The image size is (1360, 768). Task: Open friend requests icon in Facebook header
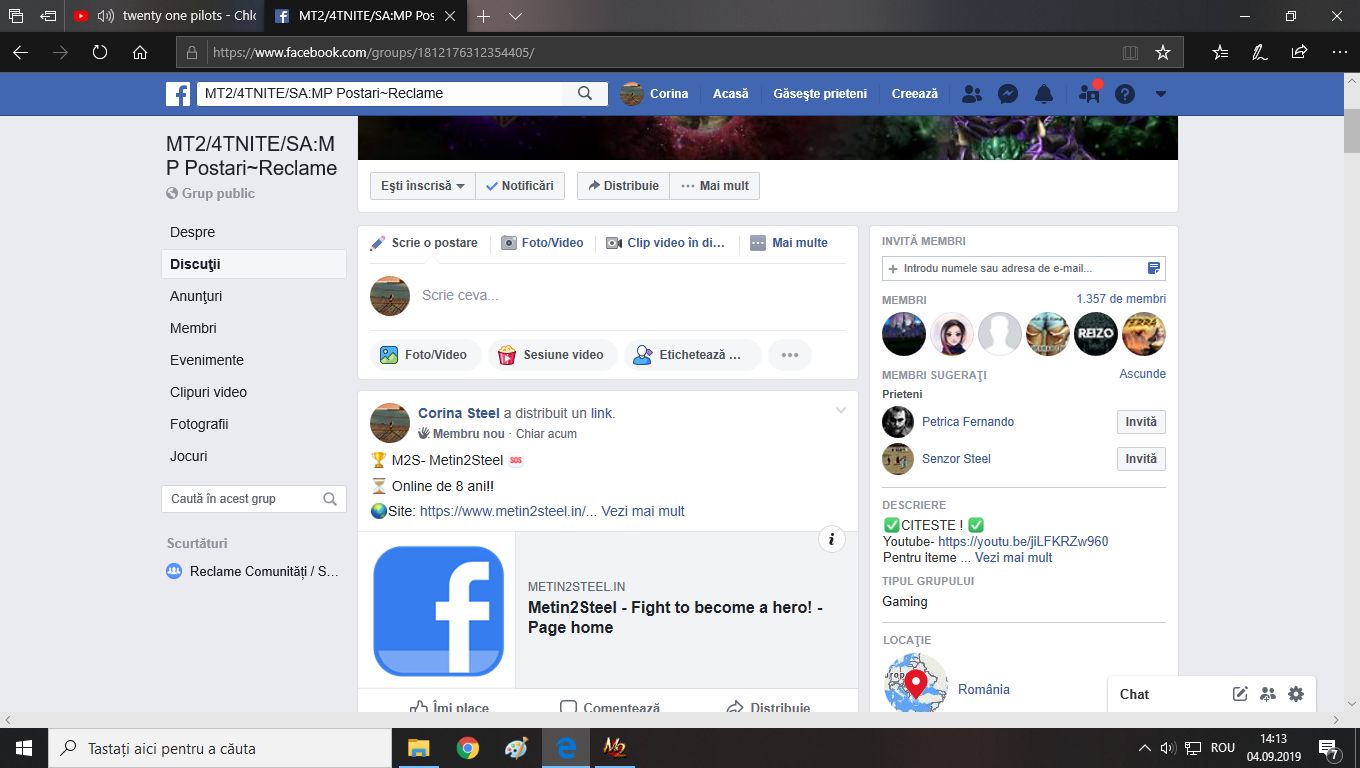coord(971,94)
